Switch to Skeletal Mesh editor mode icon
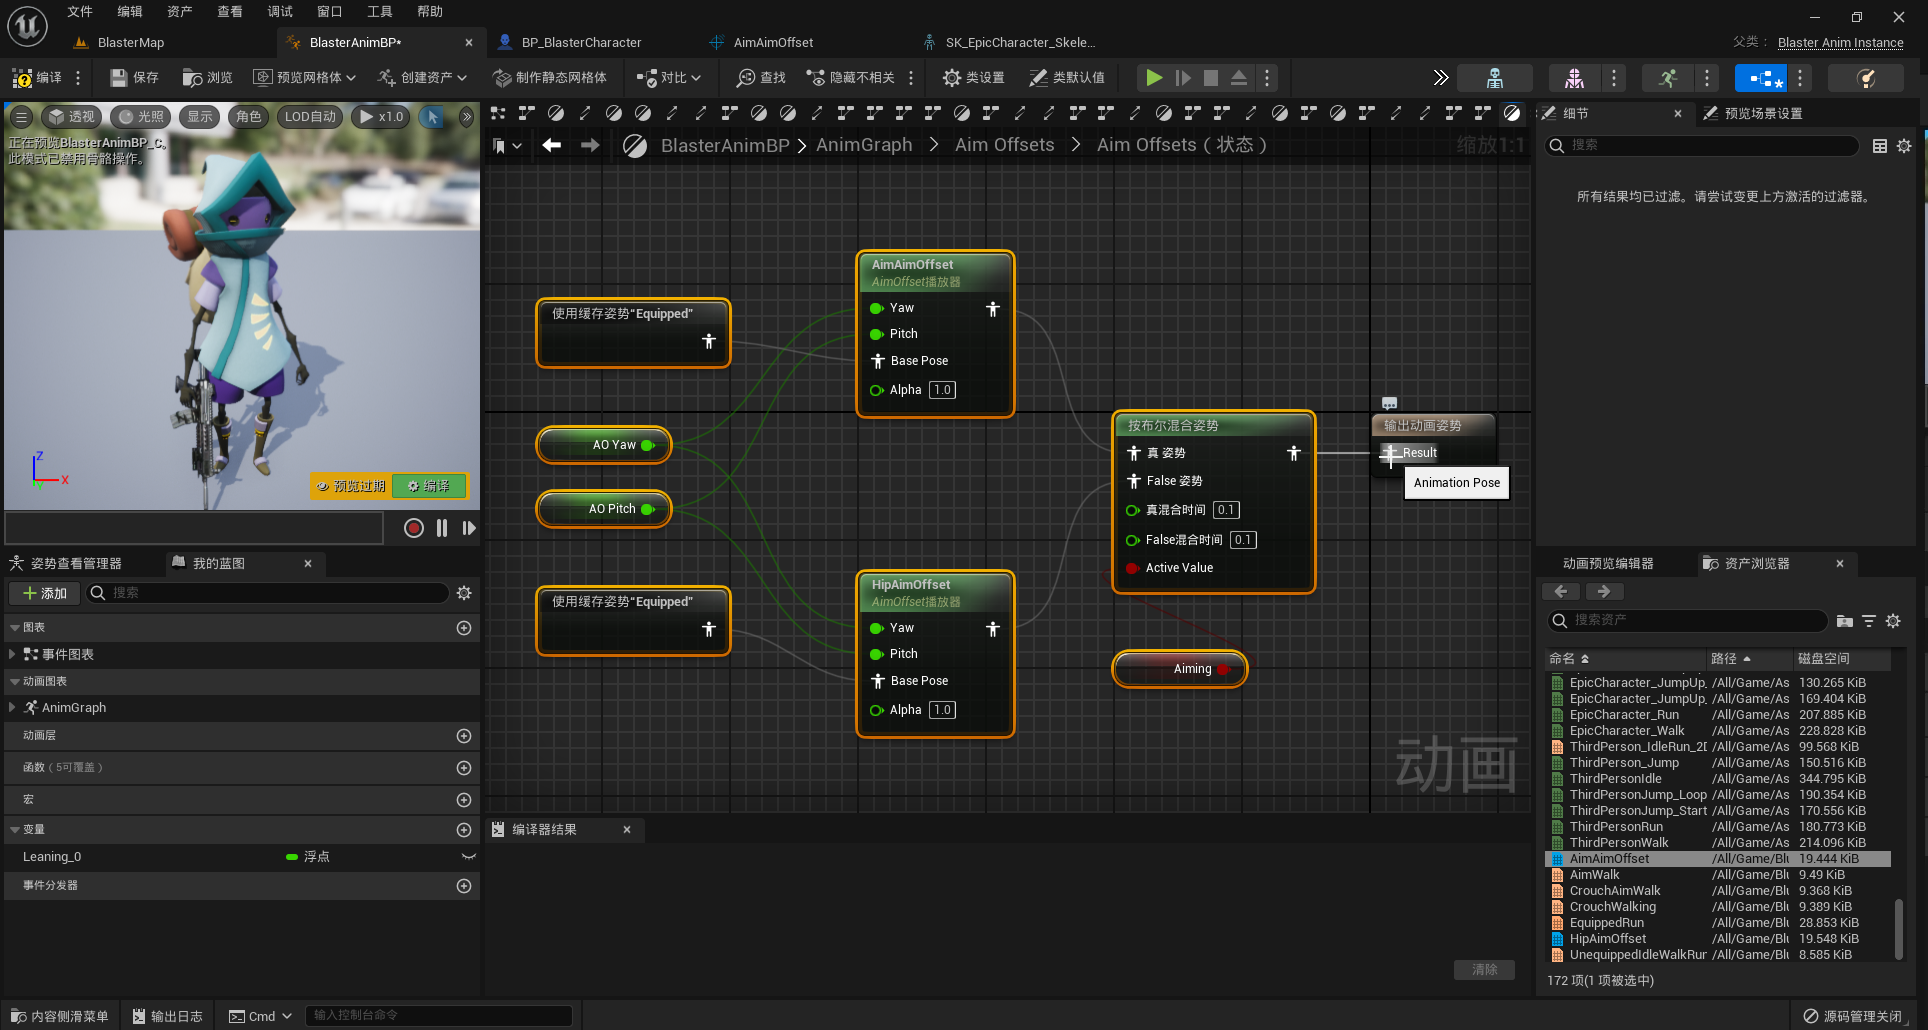 tap(1574, 78)
